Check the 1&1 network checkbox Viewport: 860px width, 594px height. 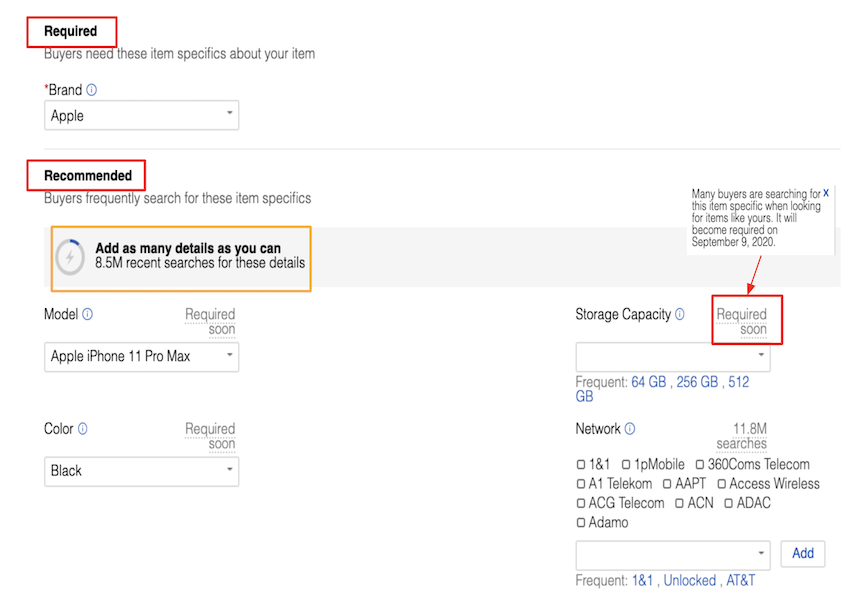(581, 465)
